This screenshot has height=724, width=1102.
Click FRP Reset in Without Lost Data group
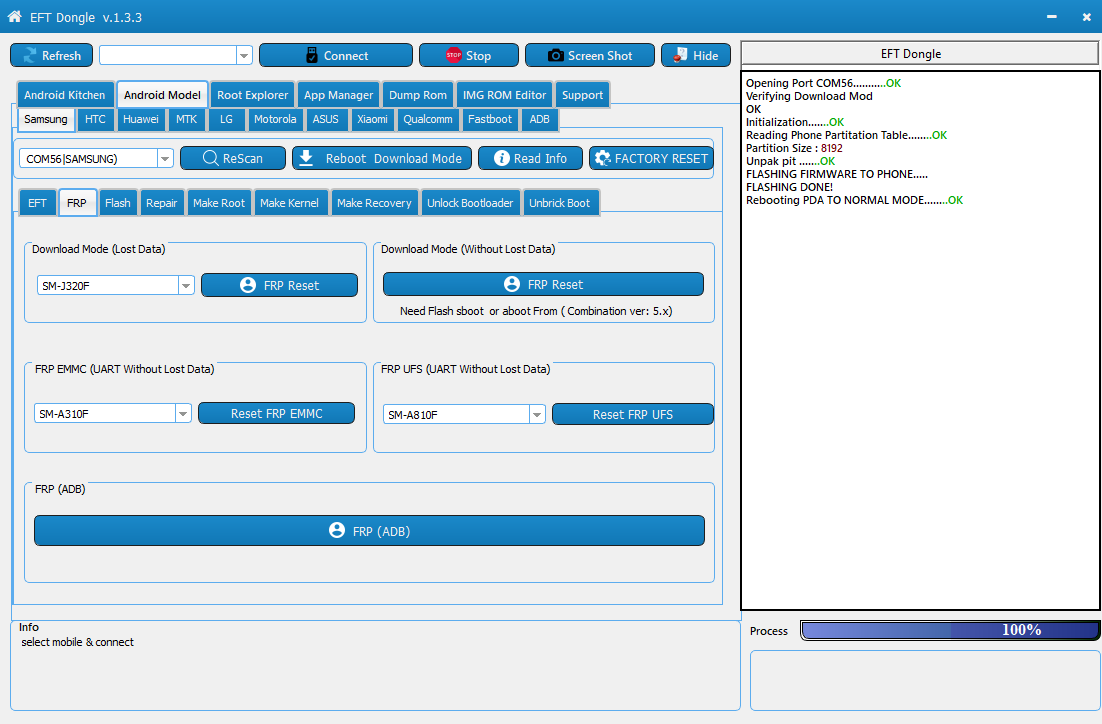coord(543,284)
